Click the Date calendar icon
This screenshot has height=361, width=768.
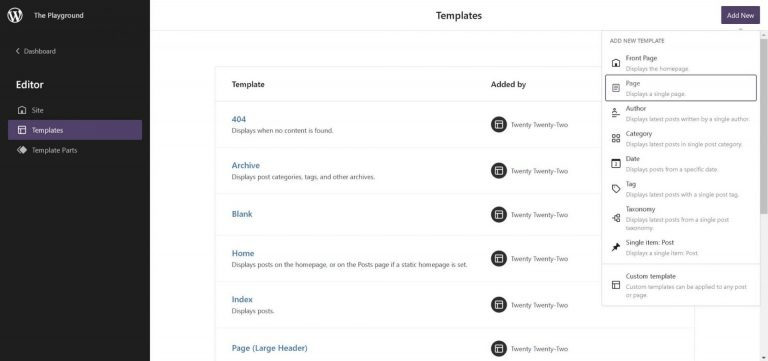(x=616, y=164)
